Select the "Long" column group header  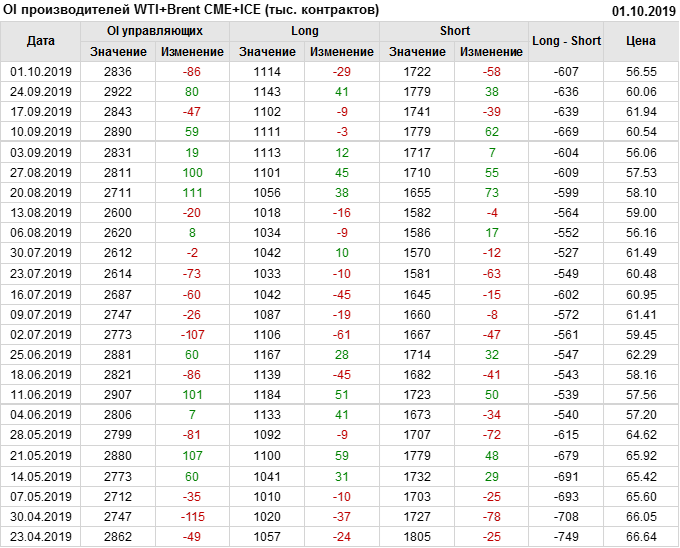pyautogui.click(x=305, y=31)
